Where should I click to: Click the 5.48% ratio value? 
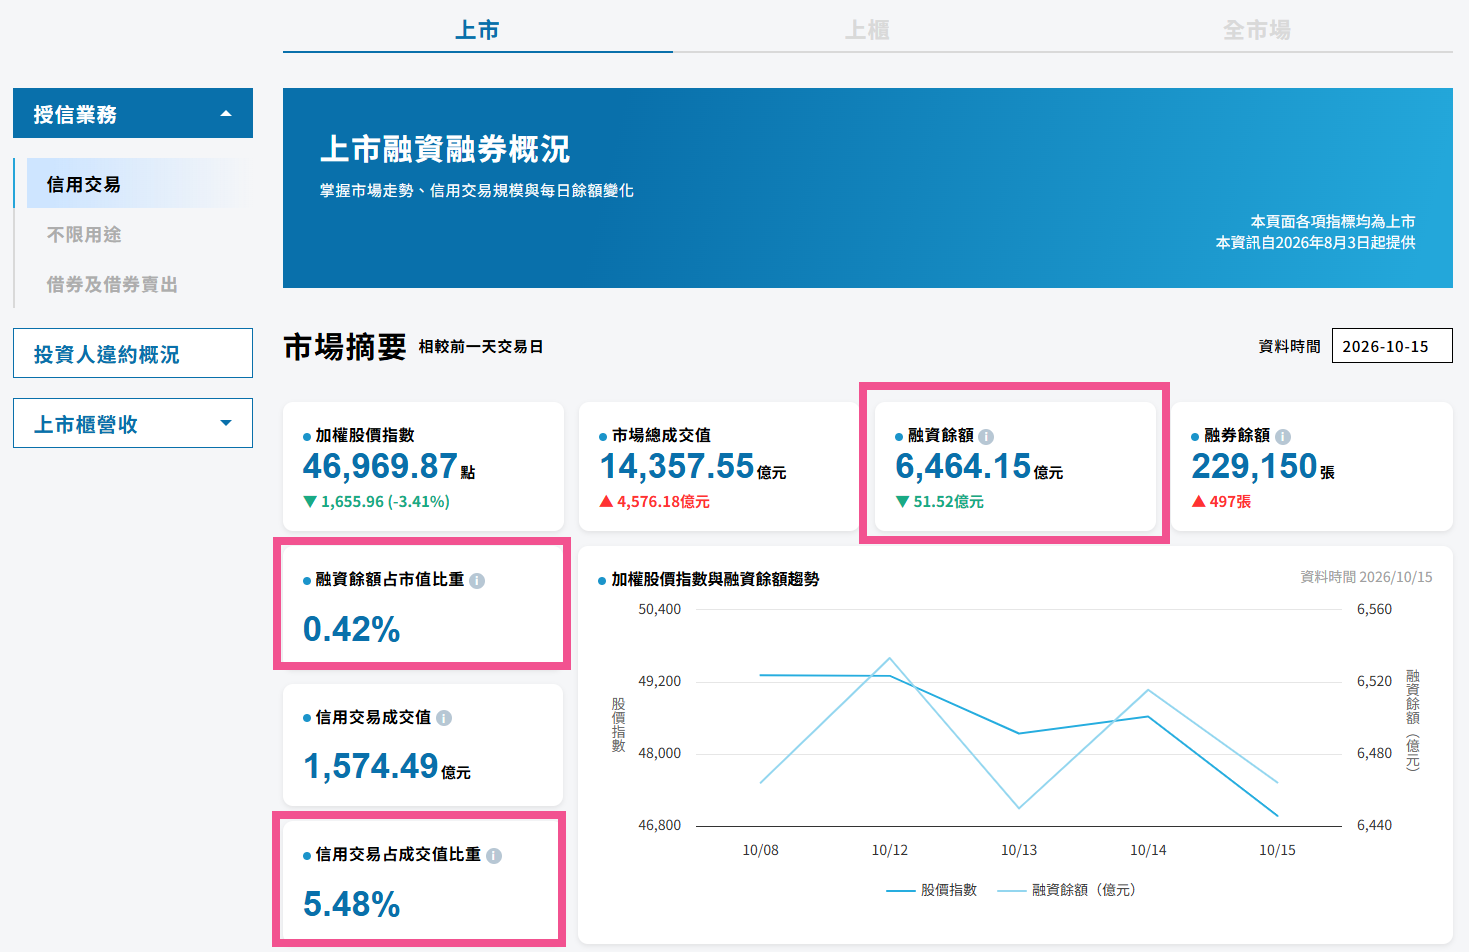(351, 904)
